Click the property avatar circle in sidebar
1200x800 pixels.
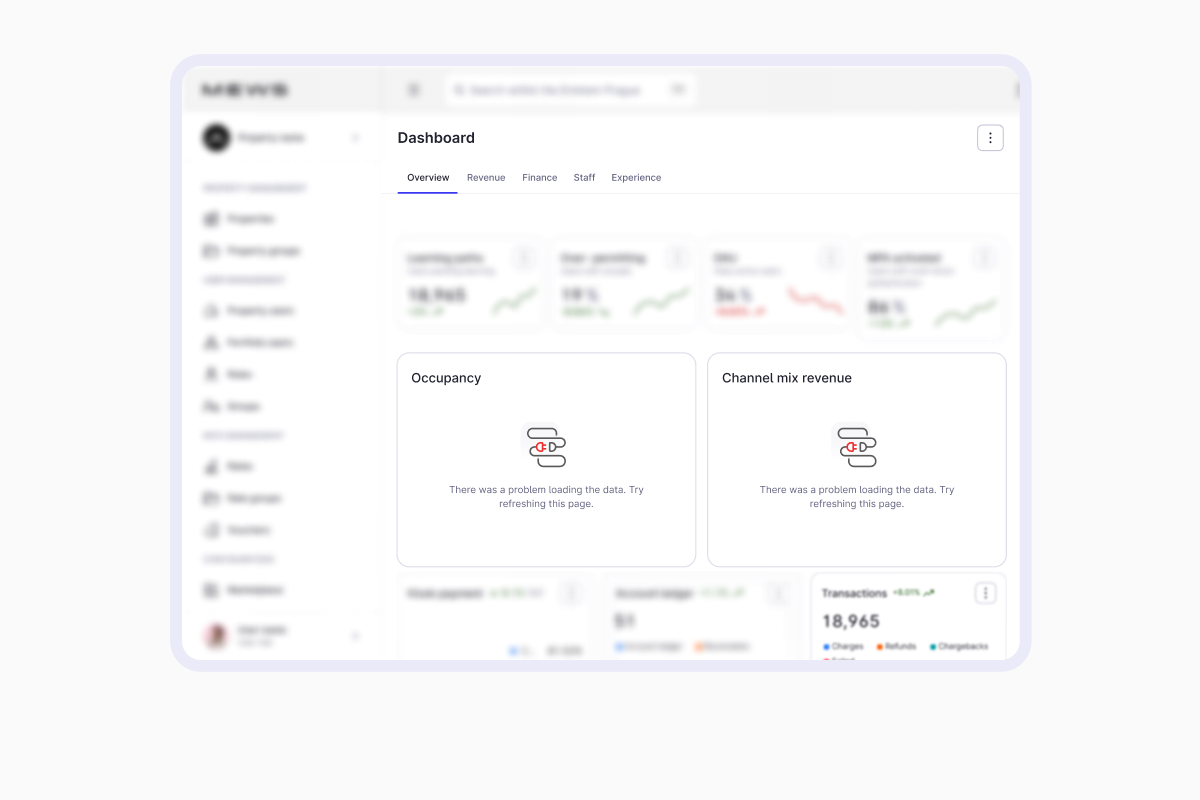coord(216,138)
